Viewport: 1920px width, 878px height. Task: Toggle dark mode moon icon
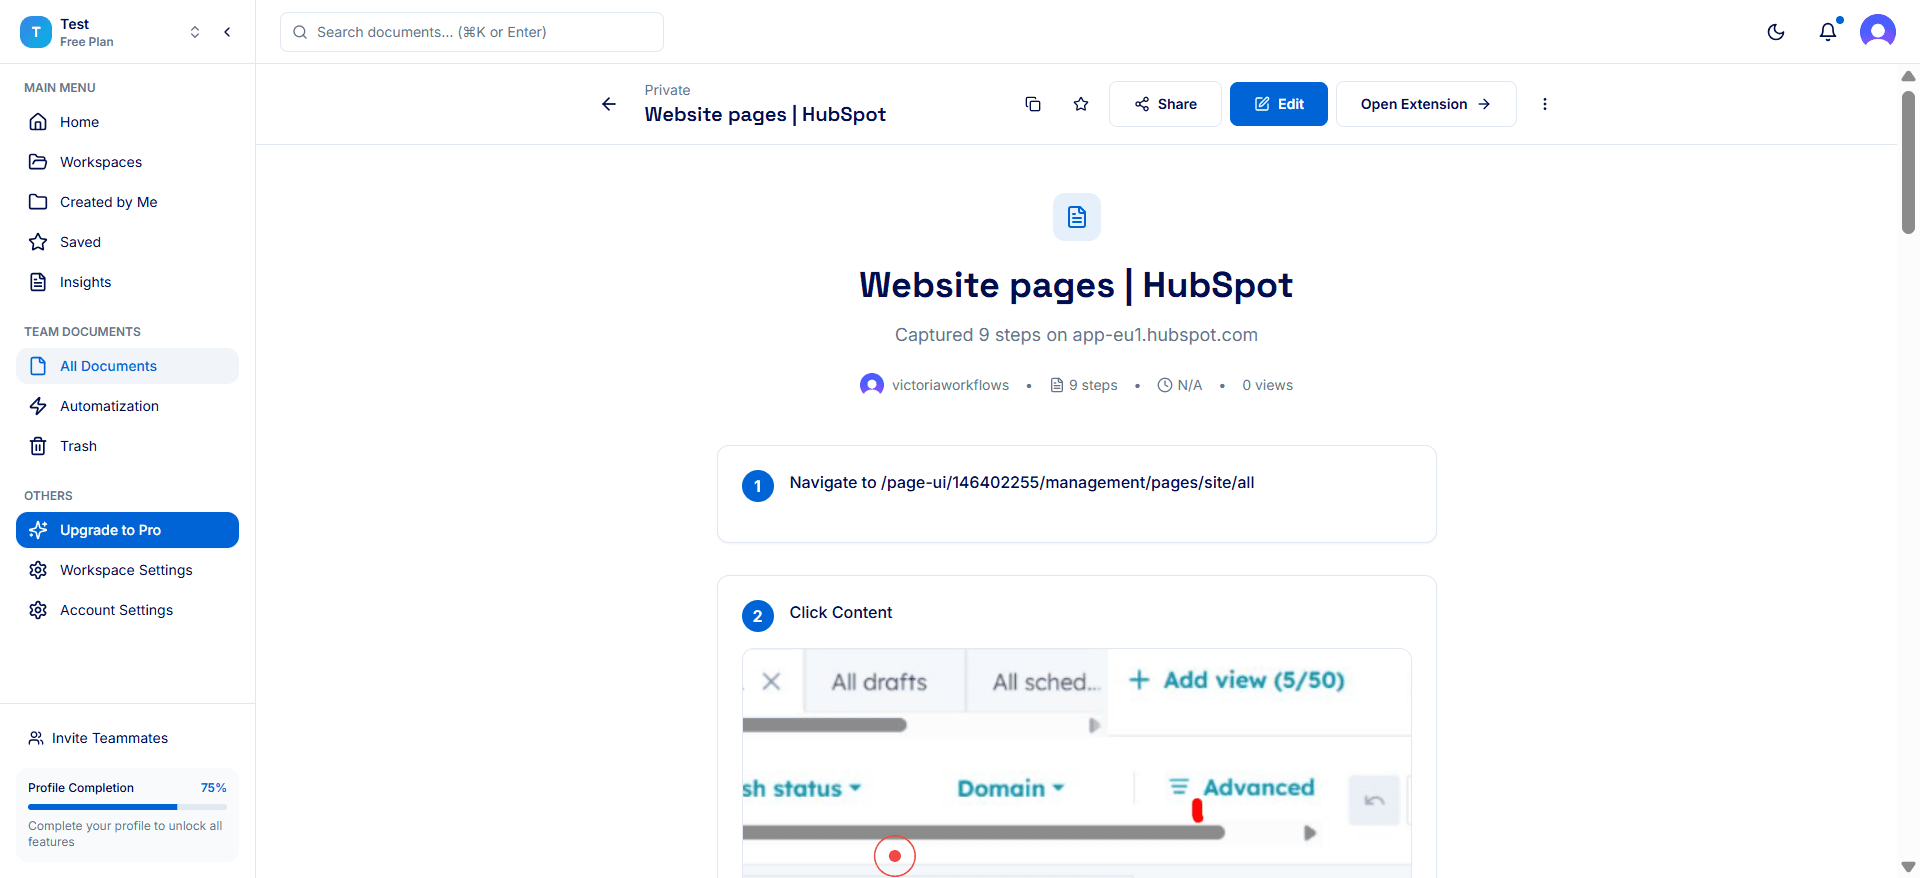point(1776,32)
